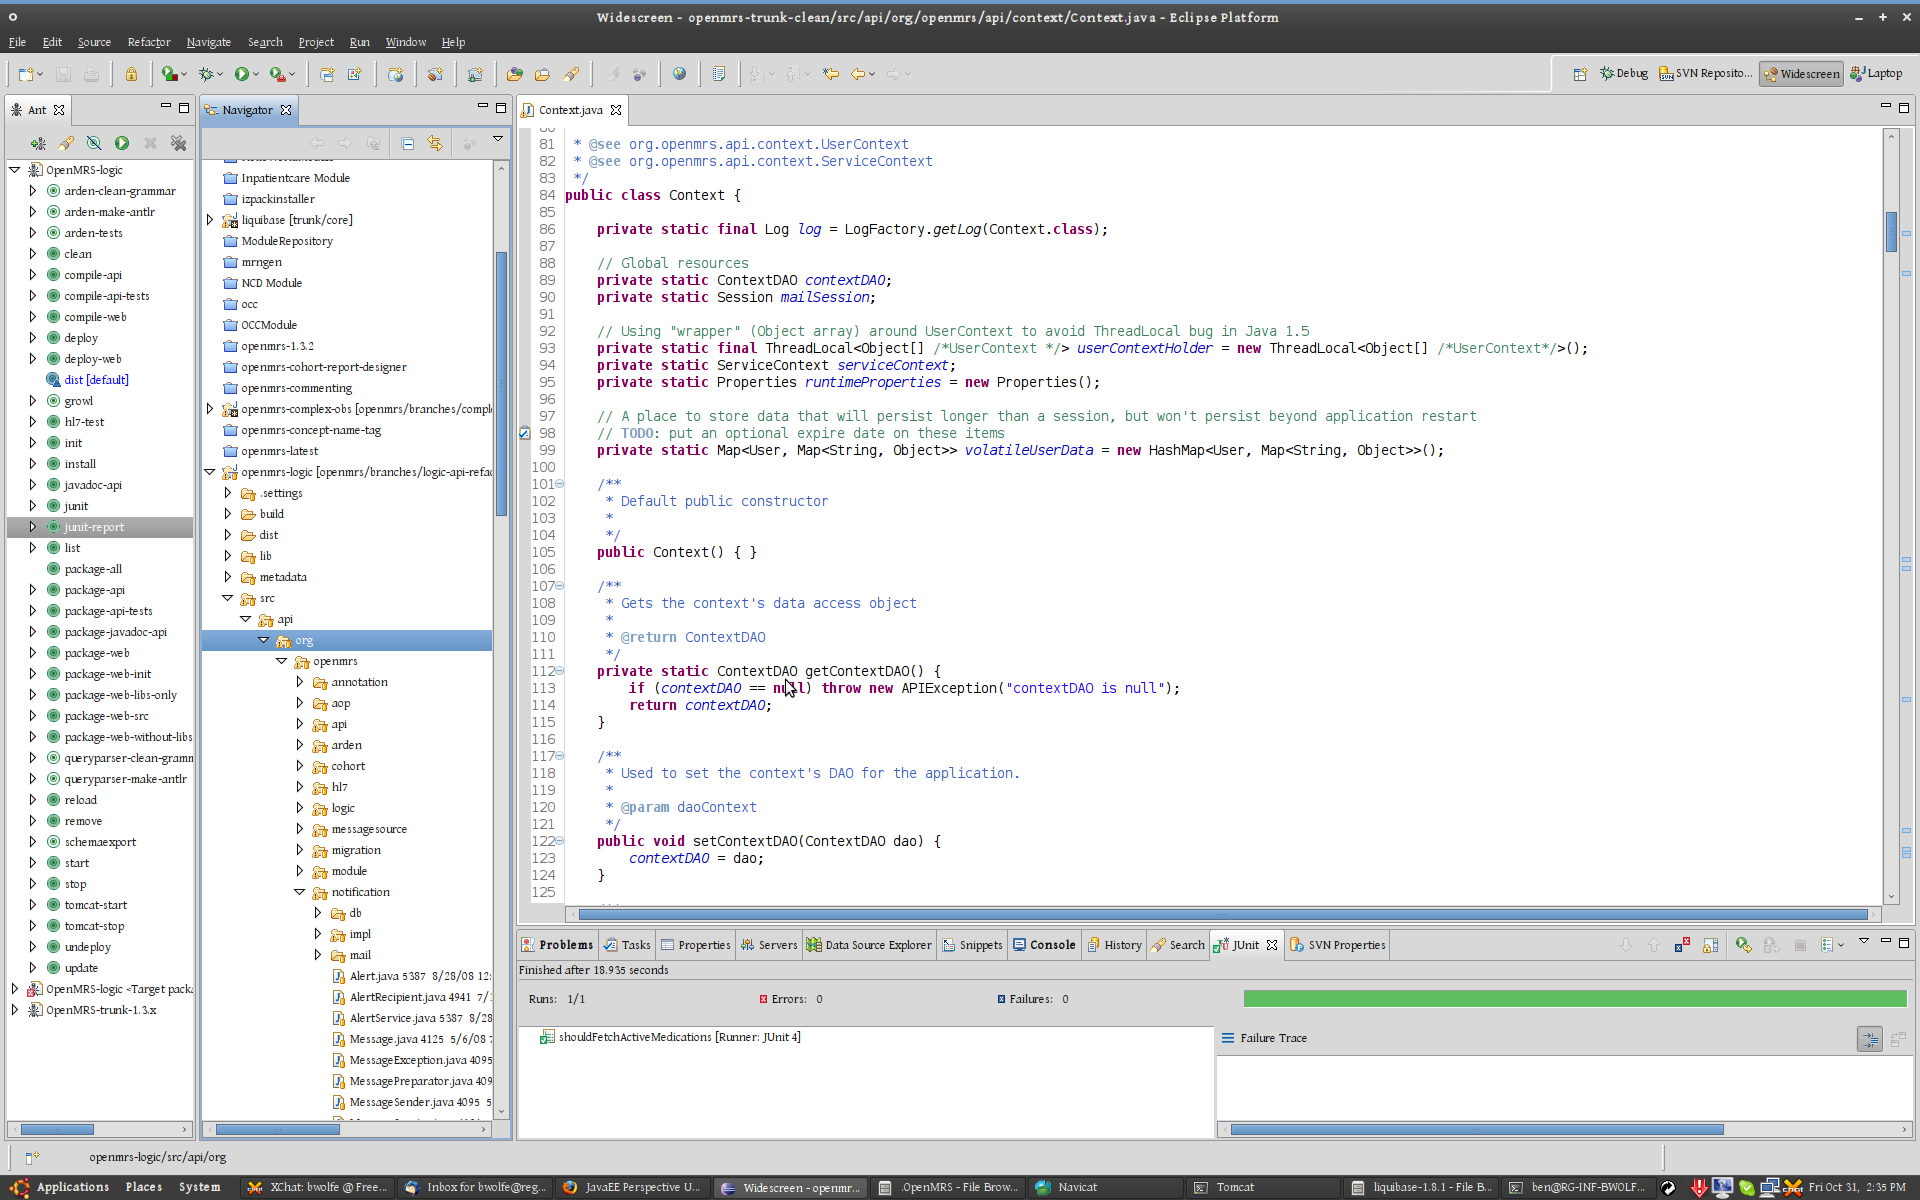Switch to the Debug perspective
Viewport: 1920px width, 1200px height.
click(1624, 73)
